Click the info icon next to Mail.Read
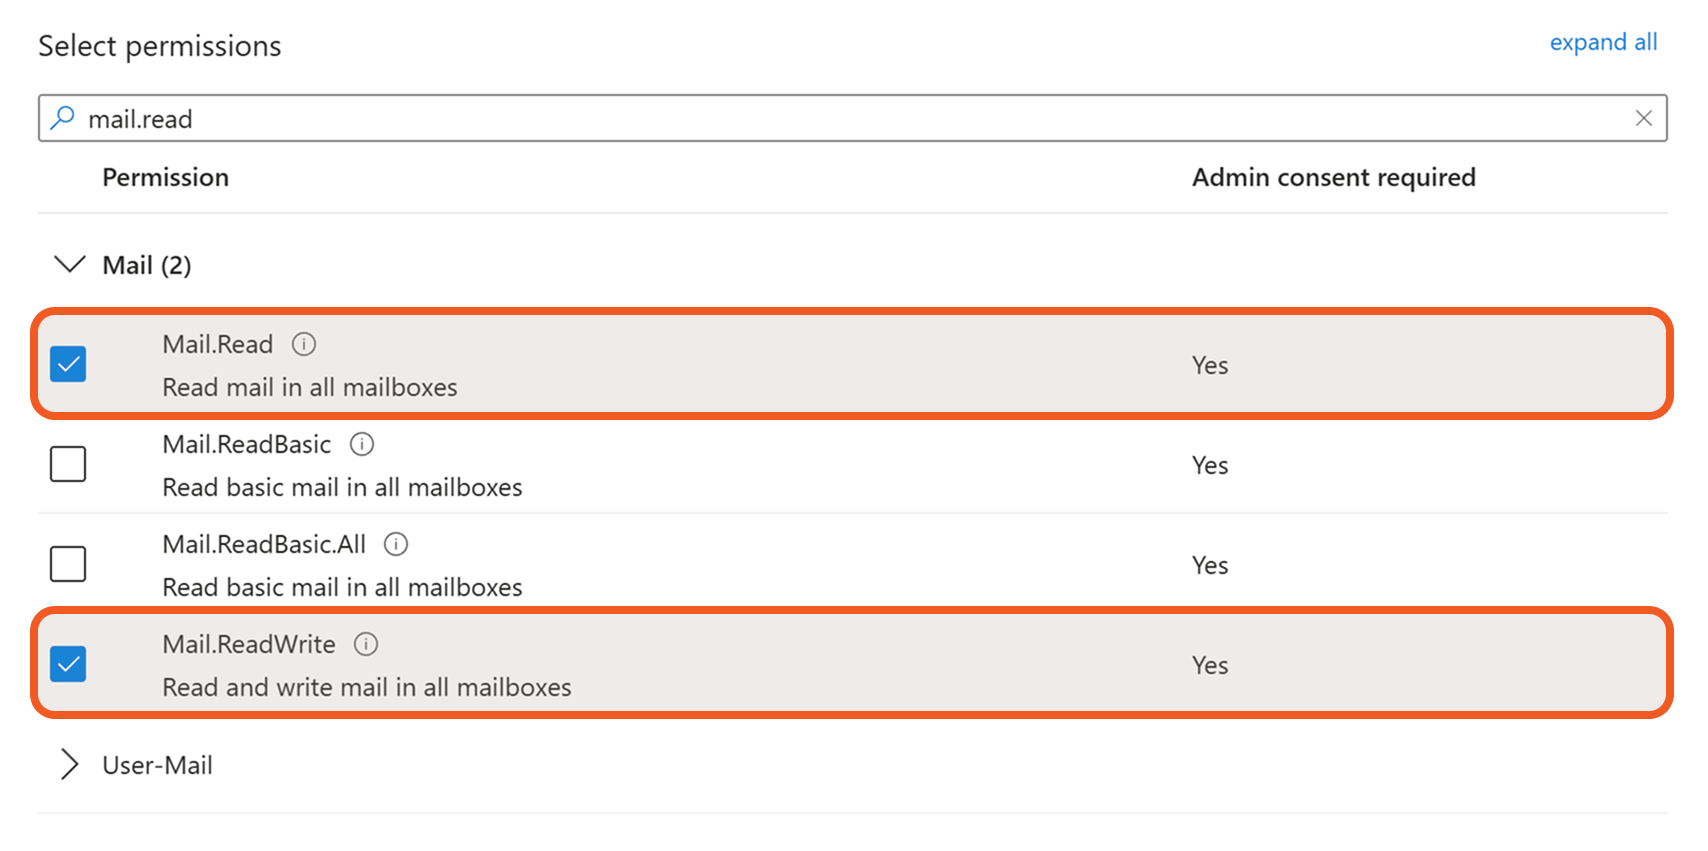Screen dimensions: 1708x851 pos(304,345)
